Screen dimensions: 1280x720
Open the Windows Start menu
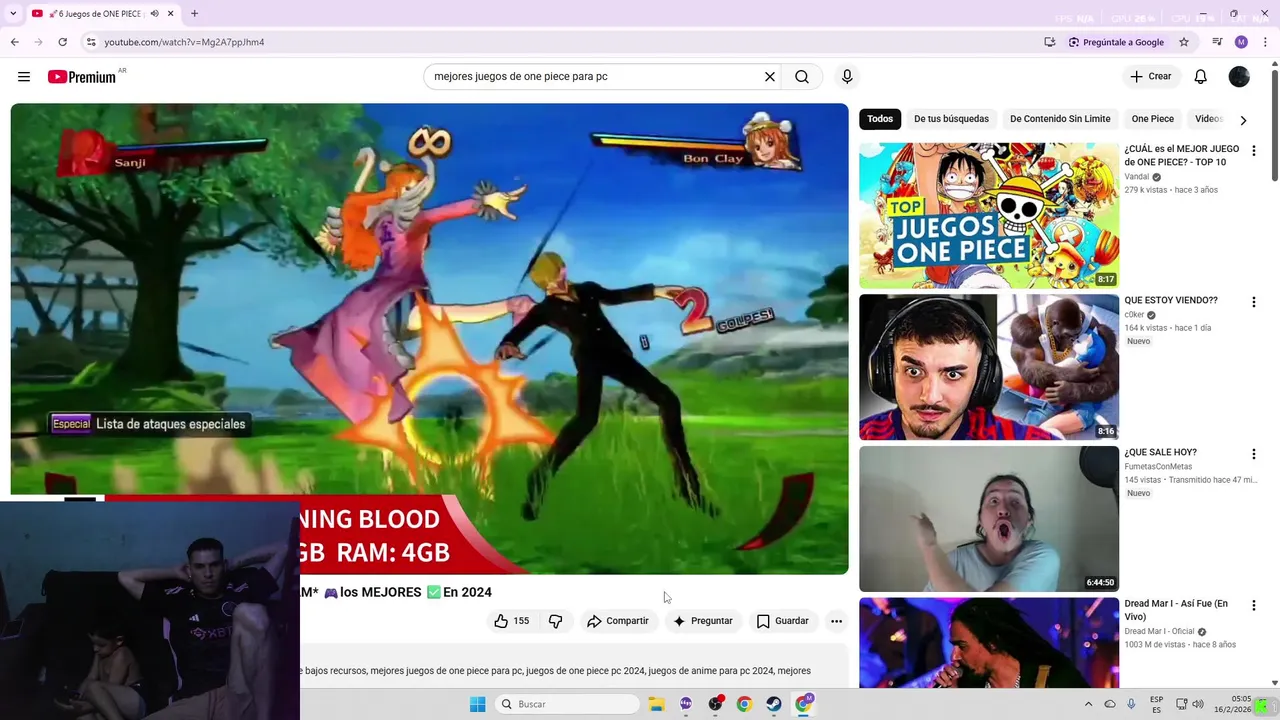pyautogui.click(x=477, y=704)
